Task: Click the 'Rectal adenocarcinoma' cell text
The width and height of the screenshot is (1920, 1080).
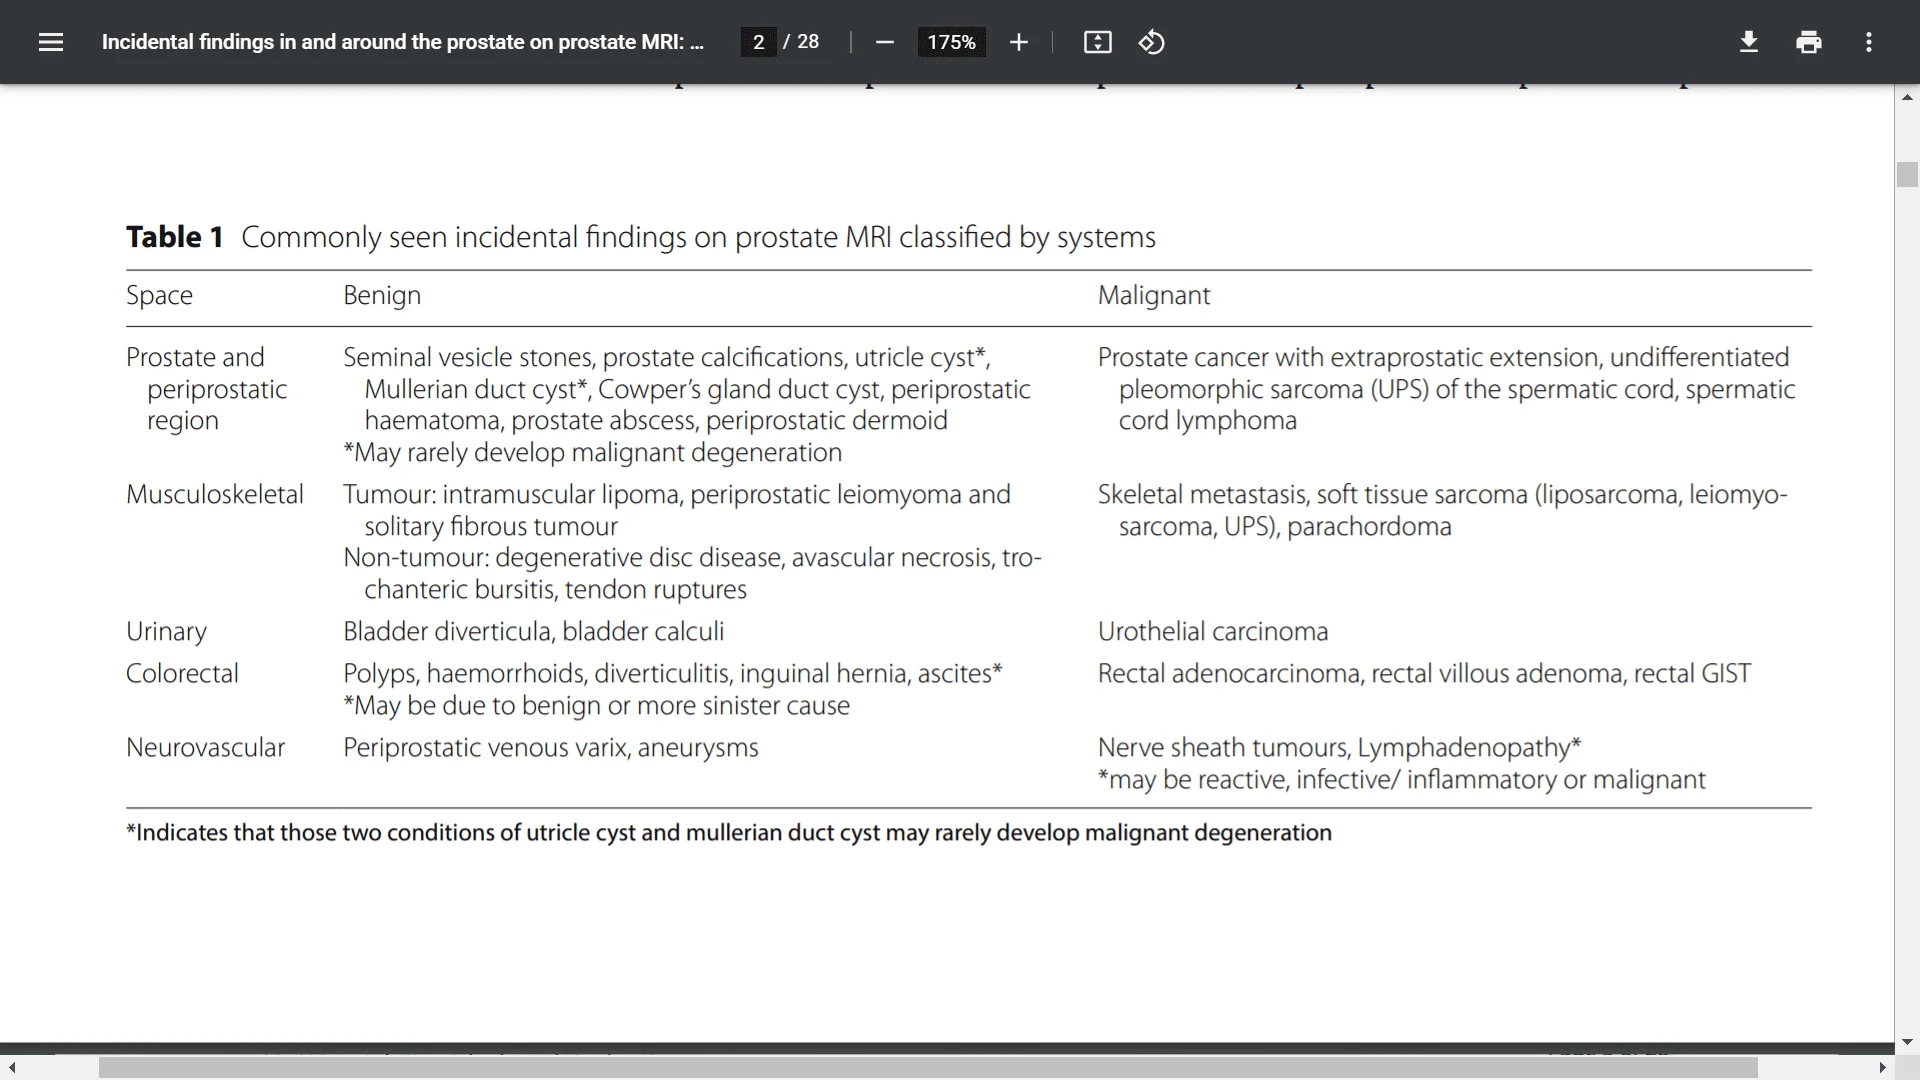Action: click(x=1424, y=673)
